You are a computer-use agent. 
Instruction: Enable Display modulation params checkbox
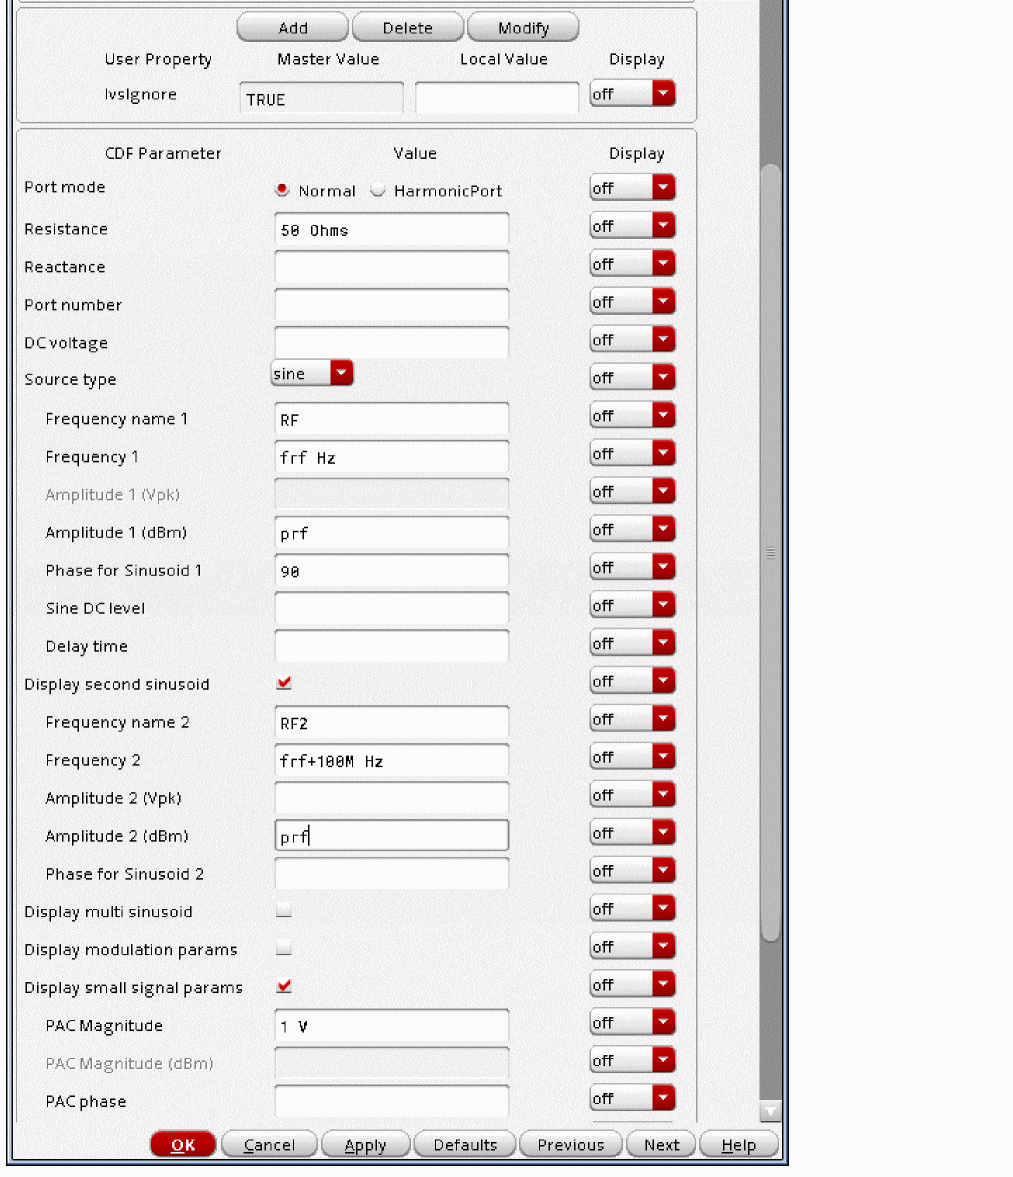point(284,949)
